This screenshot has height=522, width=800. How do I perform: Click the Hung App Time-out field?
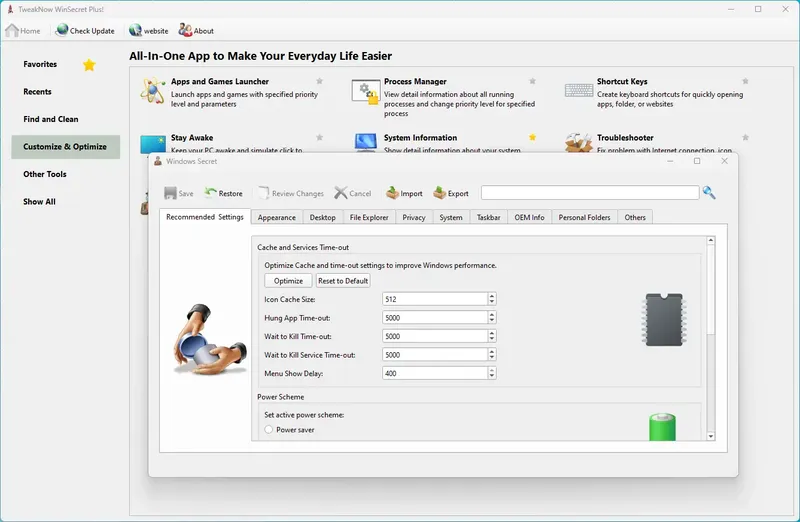435,317
